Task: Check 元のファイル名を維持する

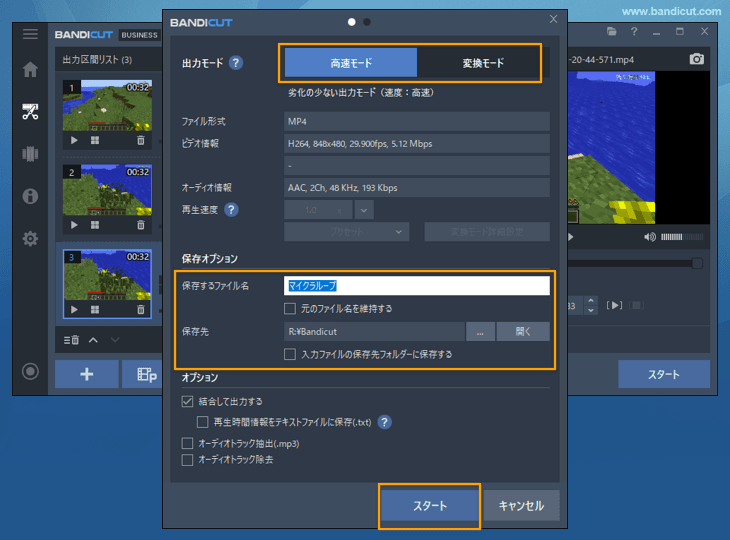Action: 290,309
